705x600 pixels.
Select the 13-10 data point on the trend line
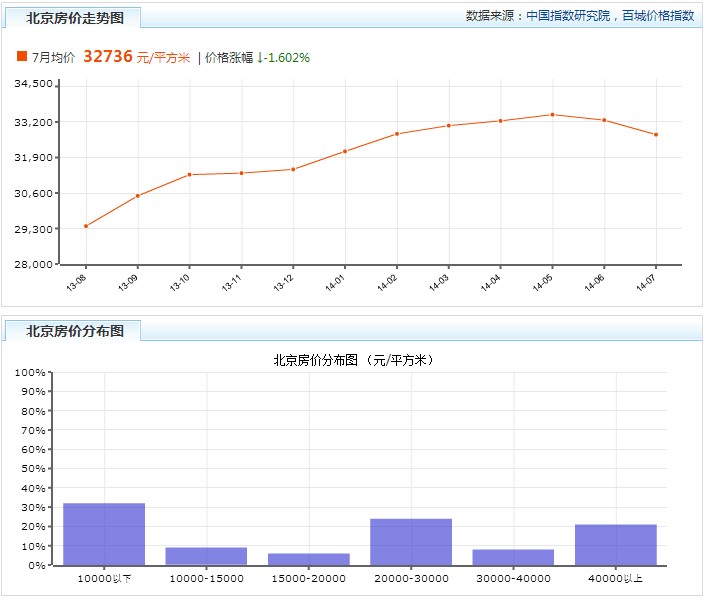[189, 175]
